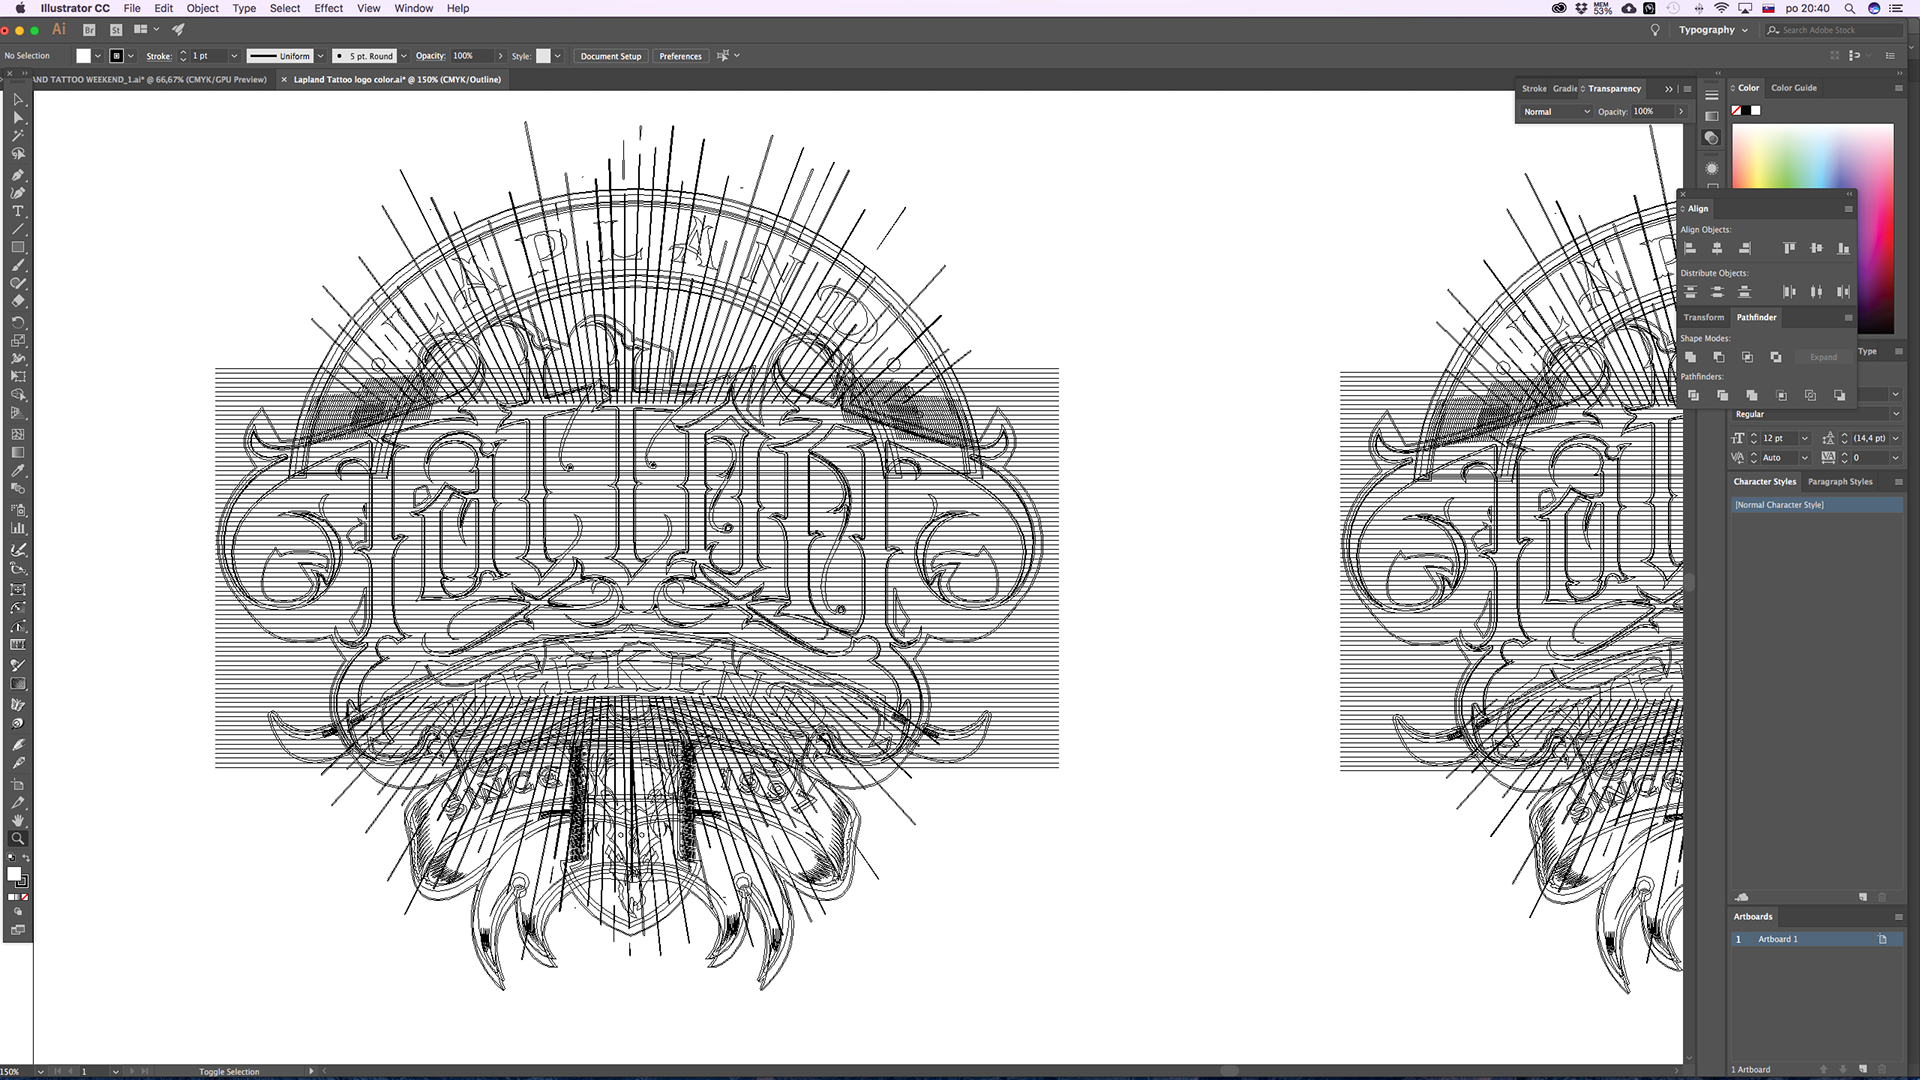The image size is (1920, 1080).
Task: Open the Object menu
Action: [x=202, y=8]
